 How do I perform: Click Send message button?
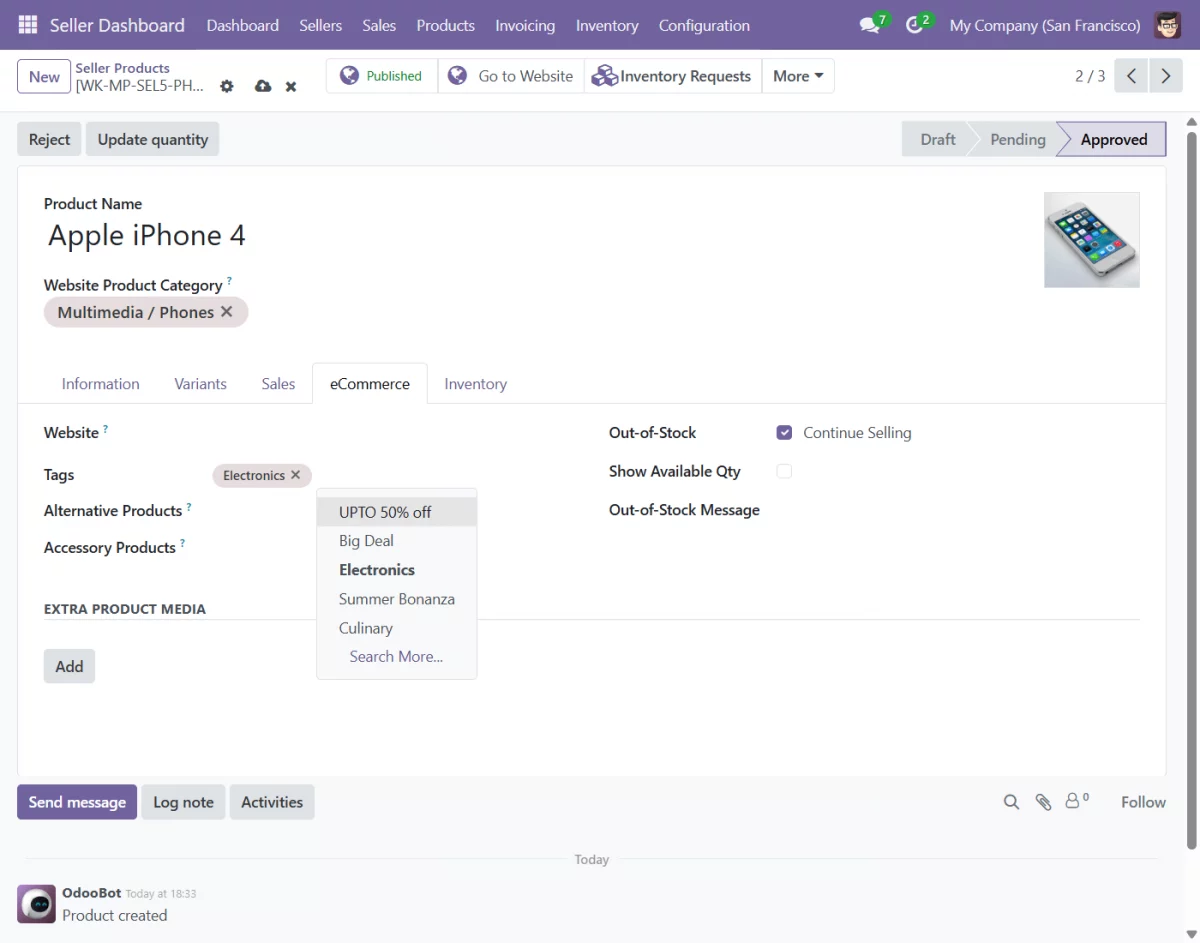click(x=77, y=802)
